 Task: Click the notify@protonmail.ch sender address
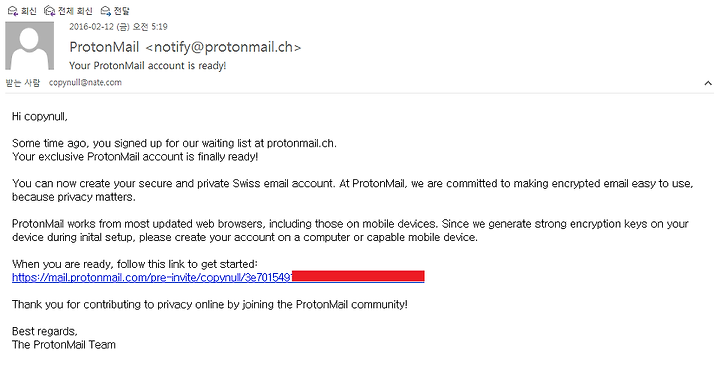click(223, 47)
